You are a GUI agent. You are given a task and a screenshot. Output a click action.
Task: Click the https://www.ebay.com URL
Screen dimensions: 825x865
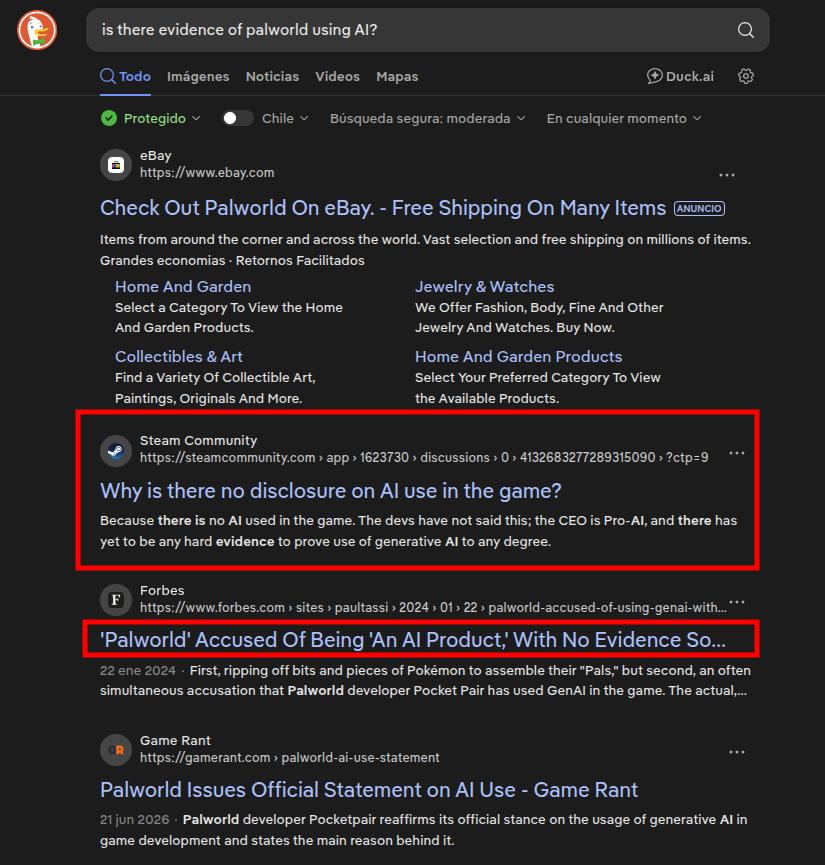207,173
